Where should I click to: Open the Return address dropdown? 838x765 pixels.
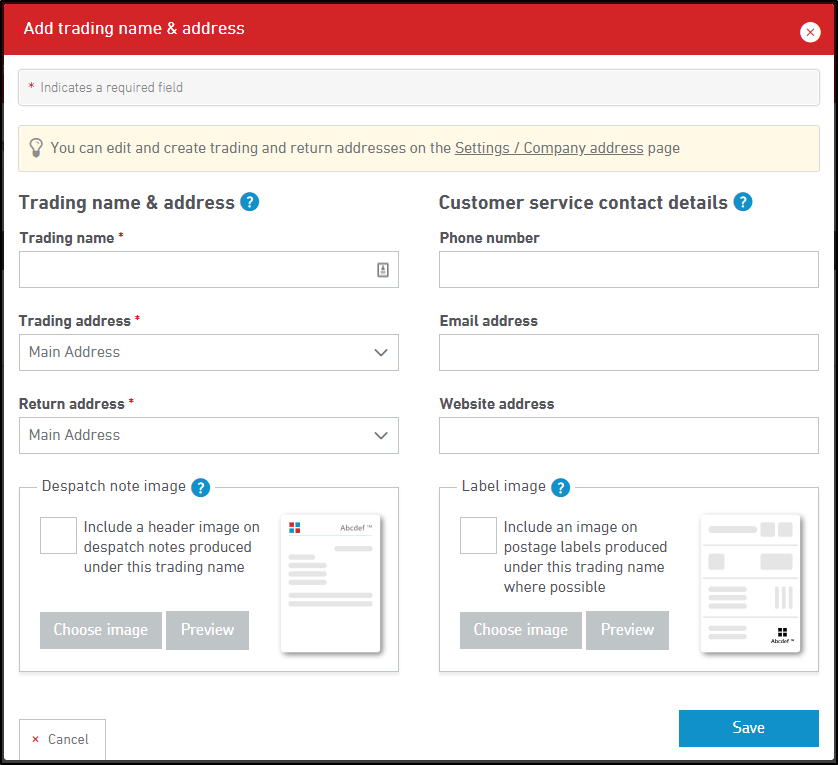[209, 435]
